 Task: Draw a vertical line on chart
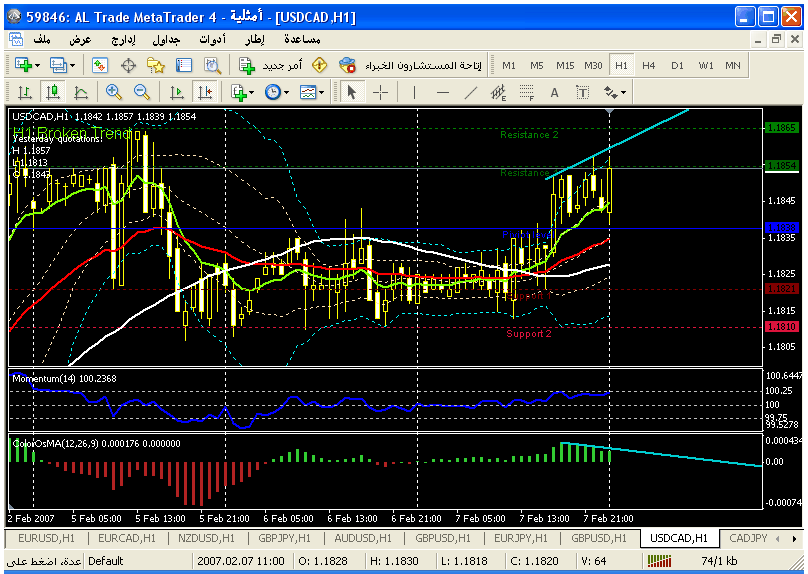point(414,92)
